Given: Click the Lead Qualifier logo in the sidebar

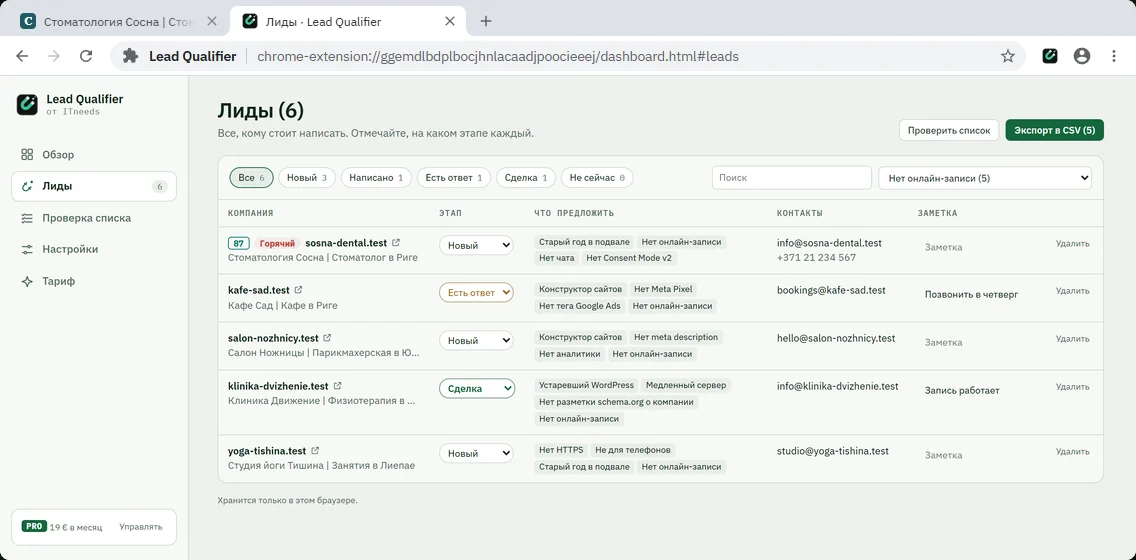Looking at the screenshot, I should 27,104.
